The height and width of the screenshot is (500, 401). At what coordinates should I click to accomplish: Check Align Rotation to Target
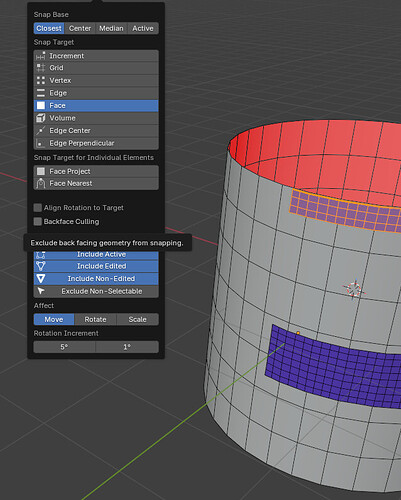38,208
